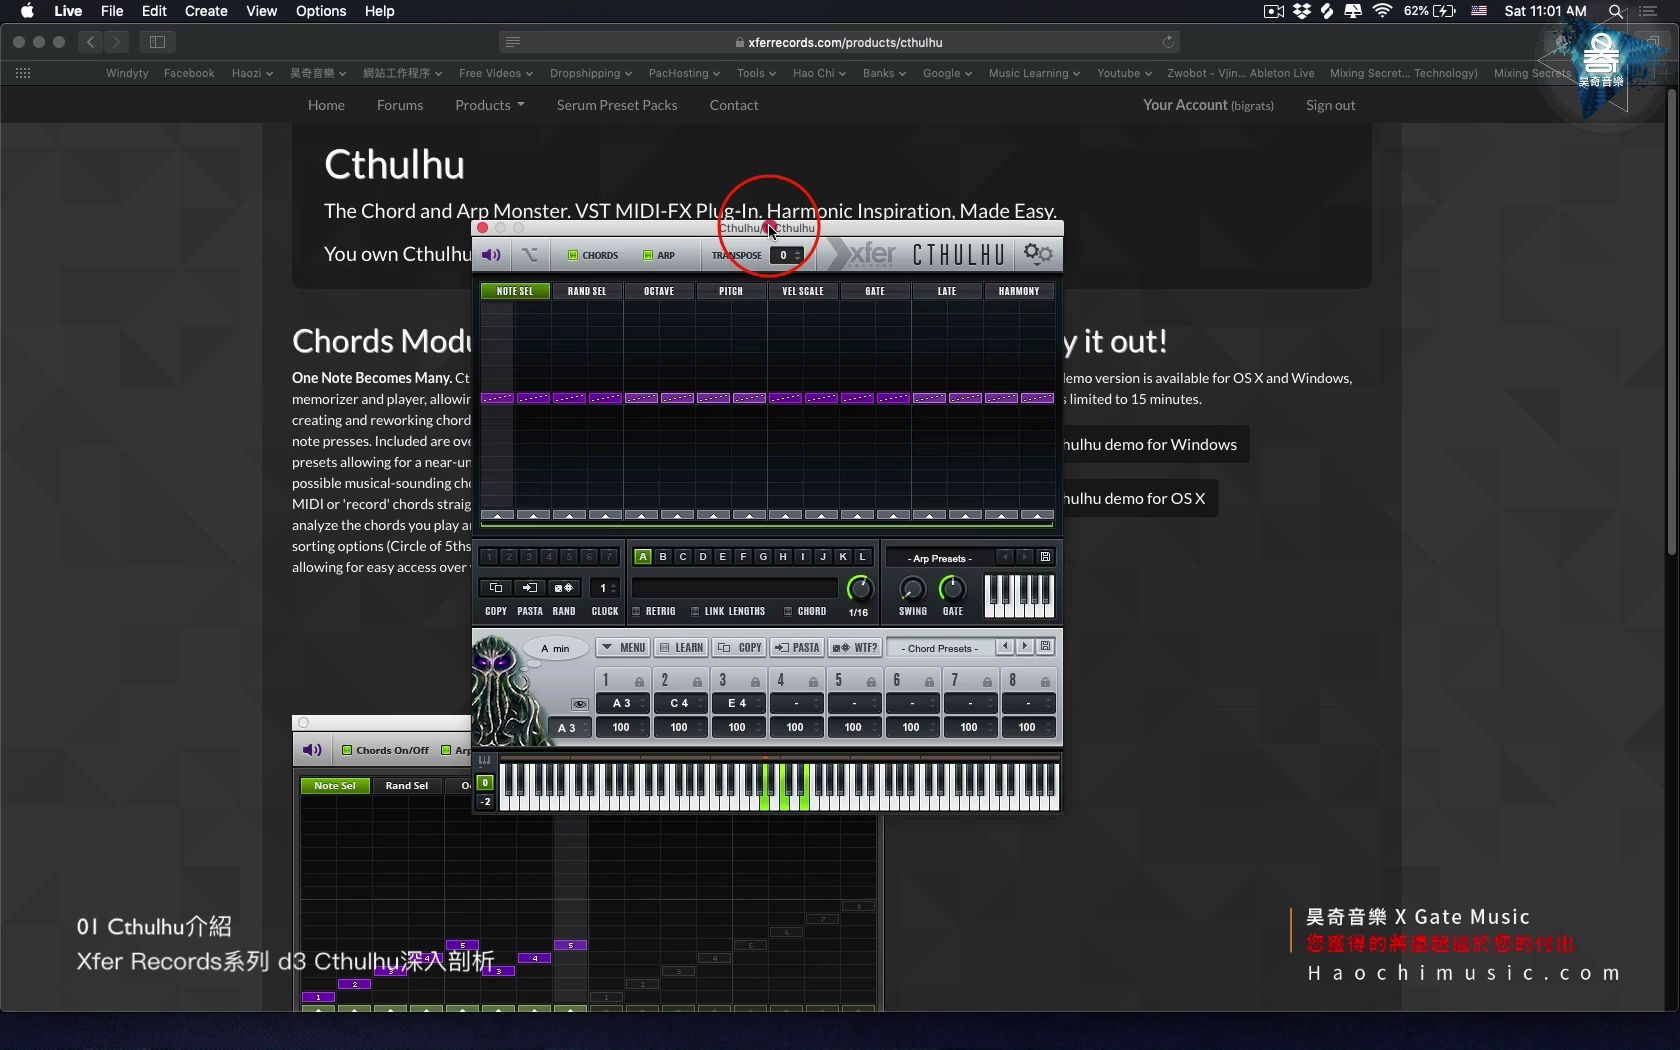Open macOS Spotlight search
Screen dimensions: 1680x1050
coord(1615,11)
